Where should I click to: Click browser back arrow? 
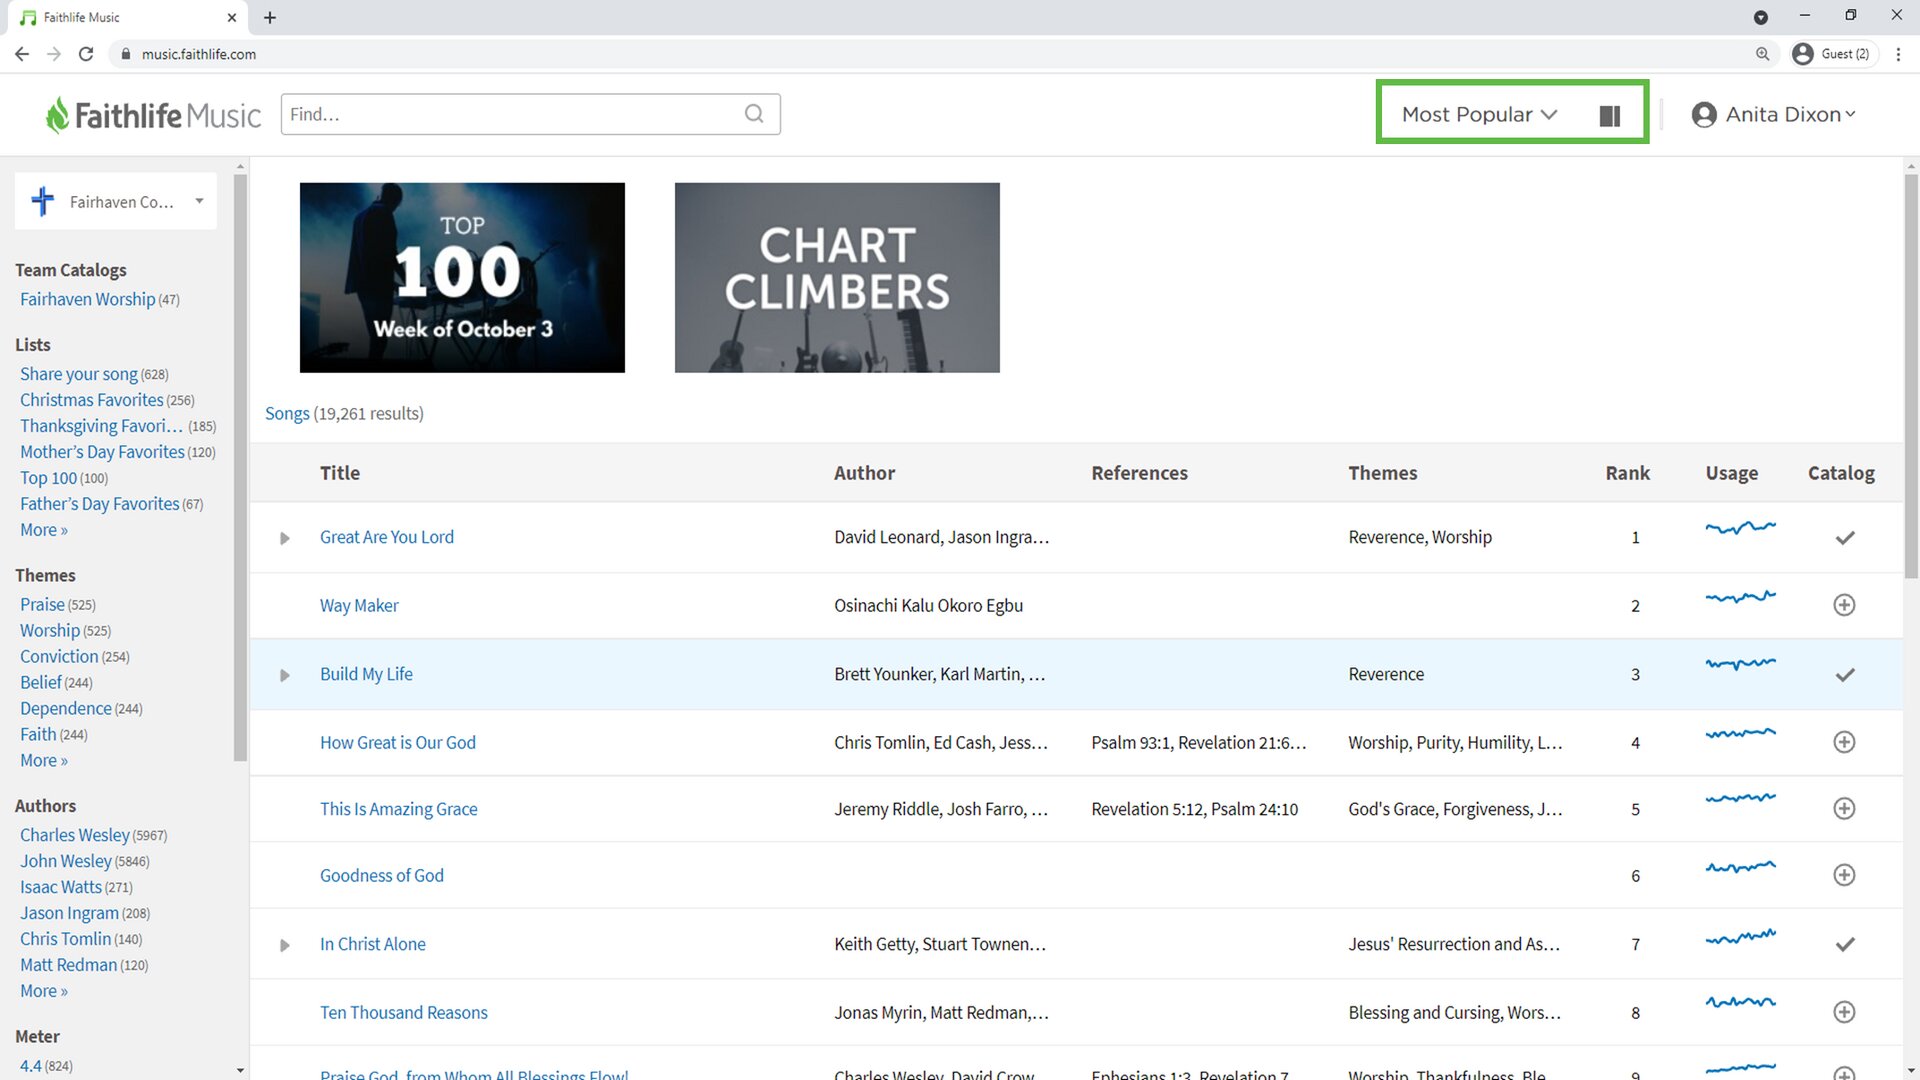pyautogui.click(x=22, y=54)
